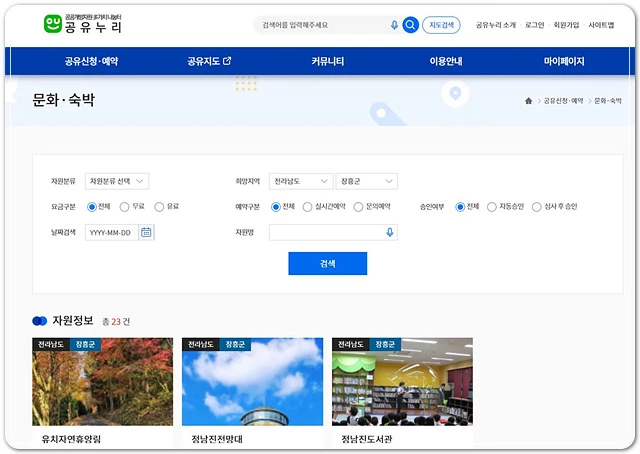Select the 자동승인 radio button

coord(492,207)
